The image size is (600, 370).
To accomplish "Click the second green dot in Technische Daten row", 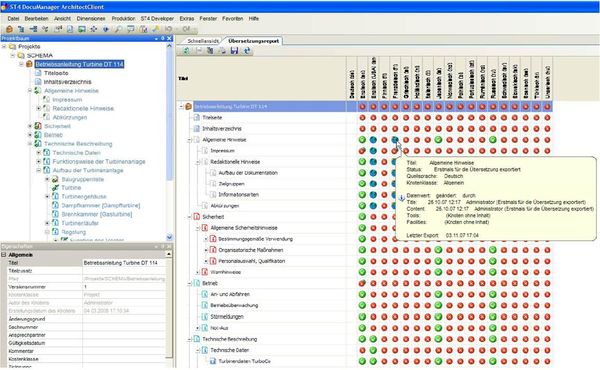I will pos(373,350).
